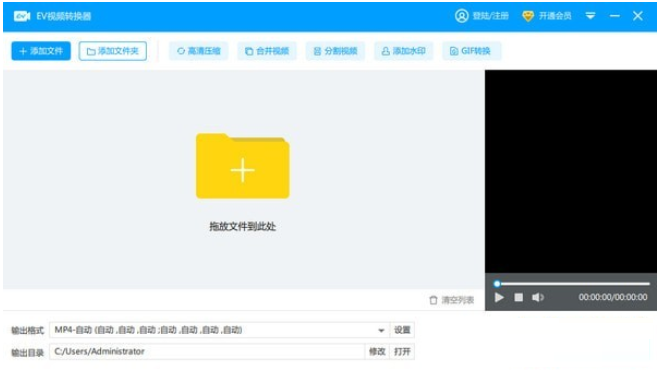Click the 开通会员 membership diamond icon
Image resolution: width=659 pixels, height=388 pixels.
(528, 16)
